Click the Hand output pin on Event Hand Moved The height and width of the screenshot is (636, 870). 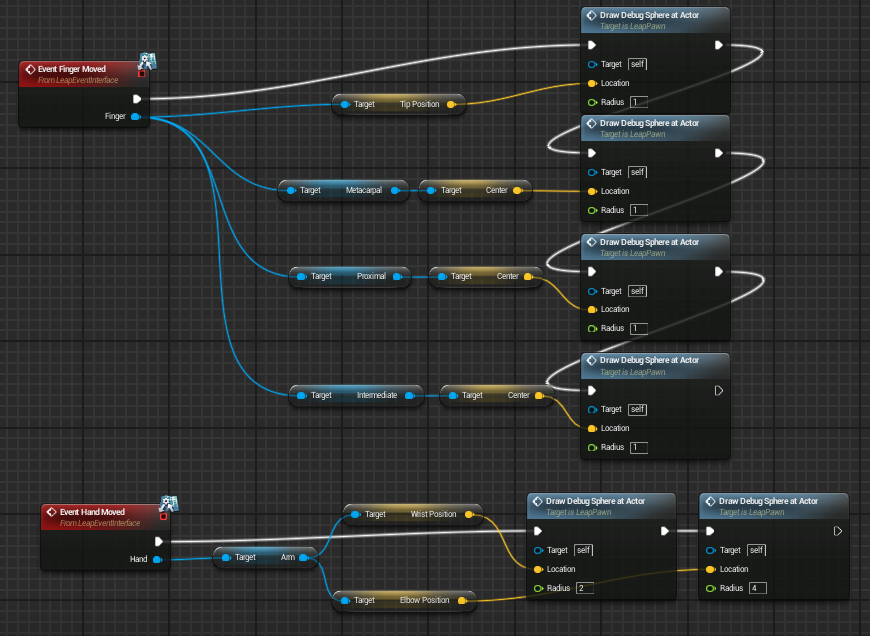pyautogui.click(x=157, y=559)
